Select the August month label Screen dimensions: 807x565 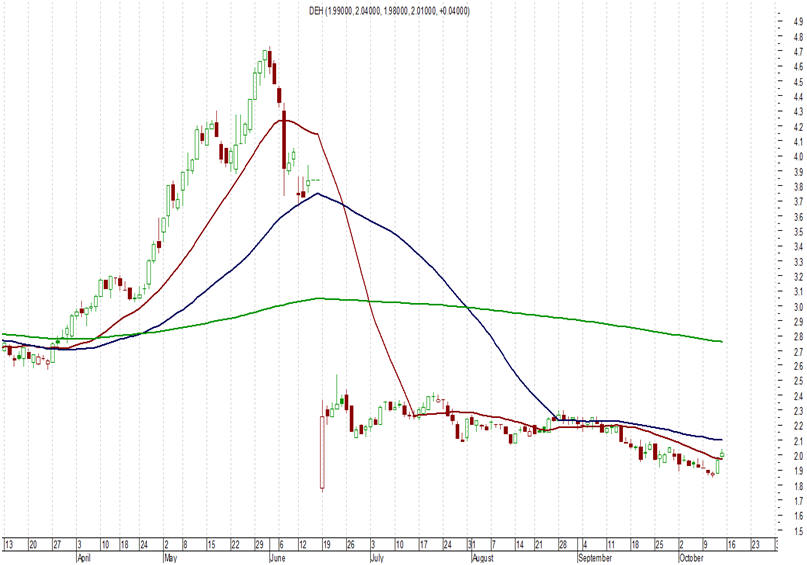(x=483, y=558)
